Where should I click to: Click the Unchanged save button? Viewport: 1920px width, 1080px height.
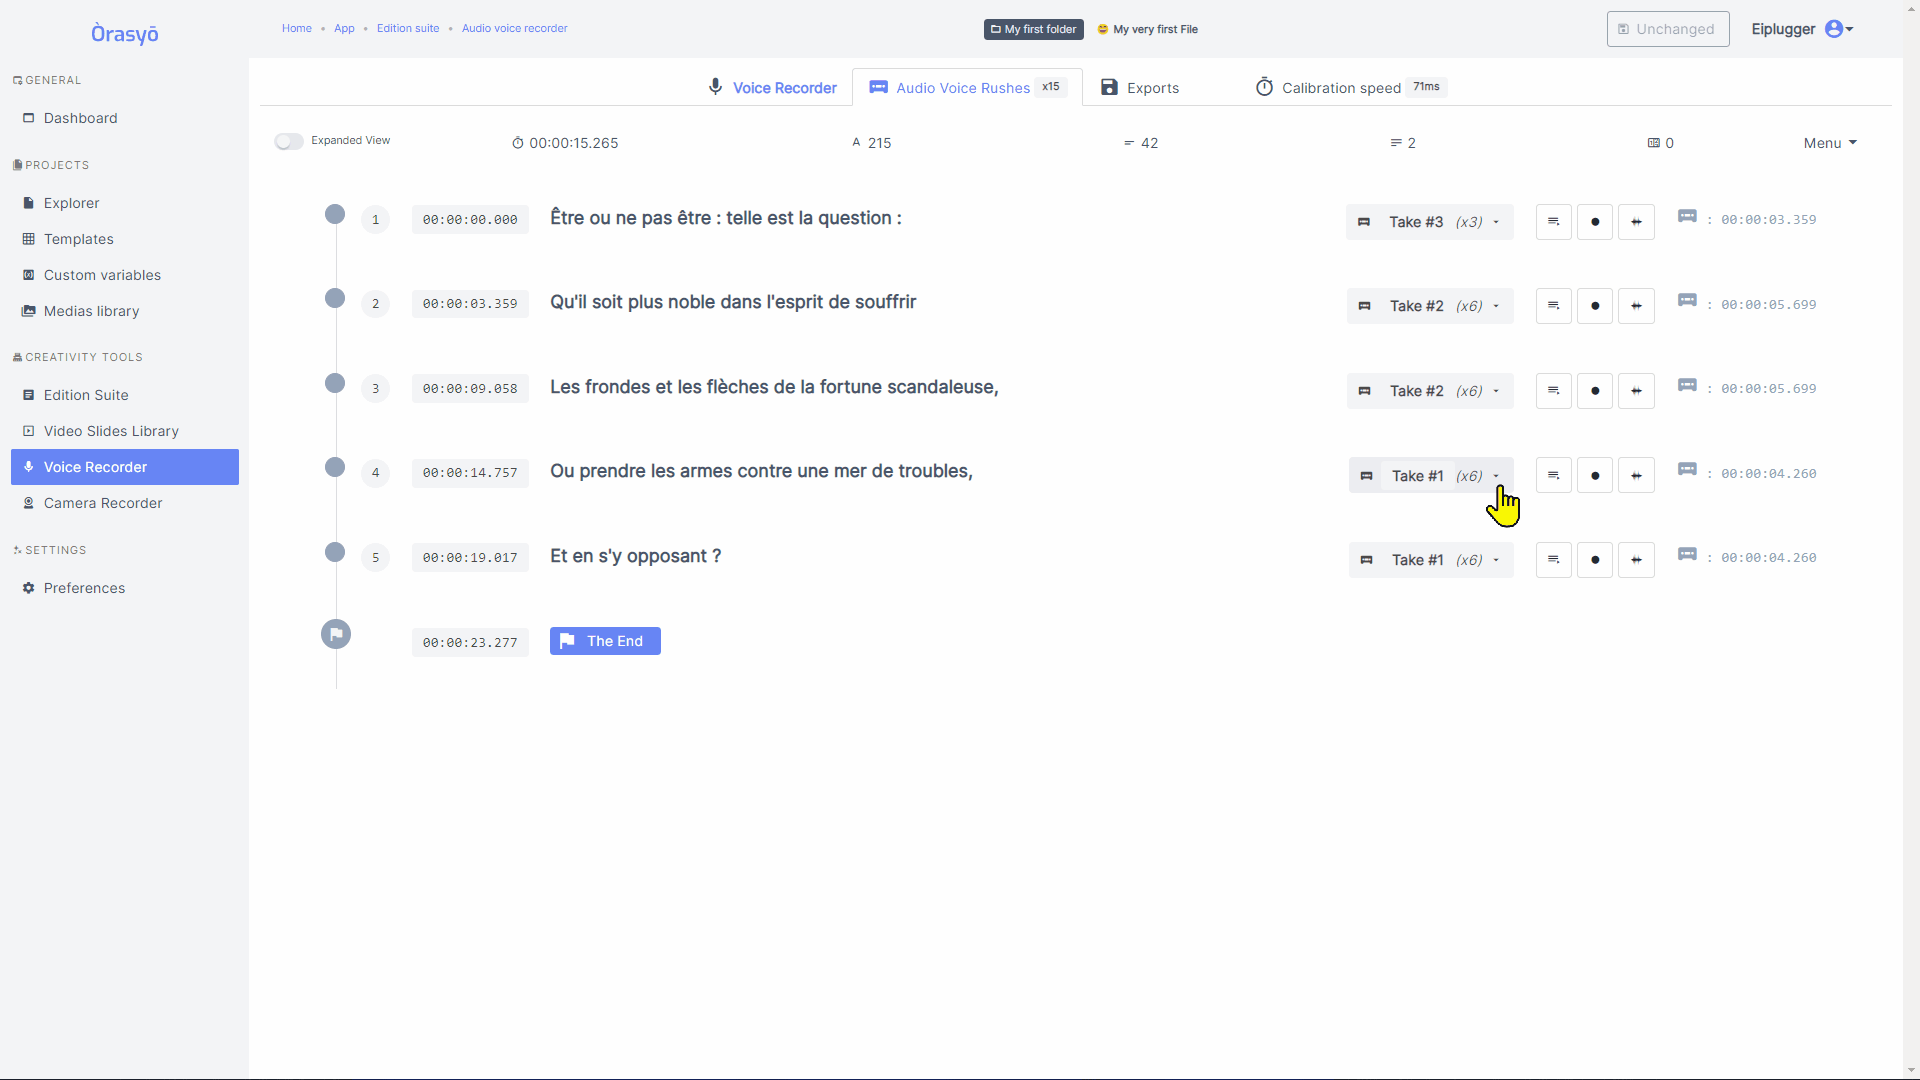(1668, 29)
